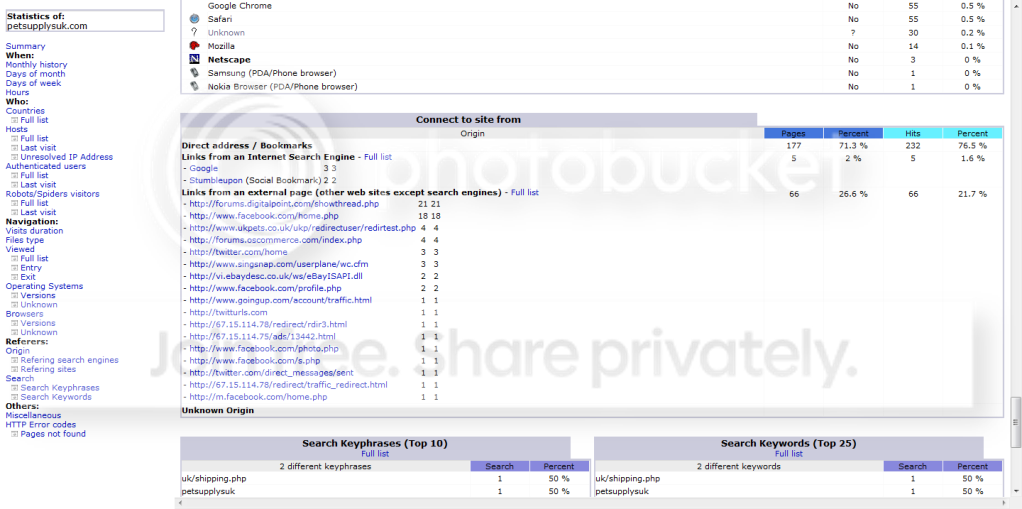Open HTTP Error codes link
The image size is (1022, 509).
point(41,425)
